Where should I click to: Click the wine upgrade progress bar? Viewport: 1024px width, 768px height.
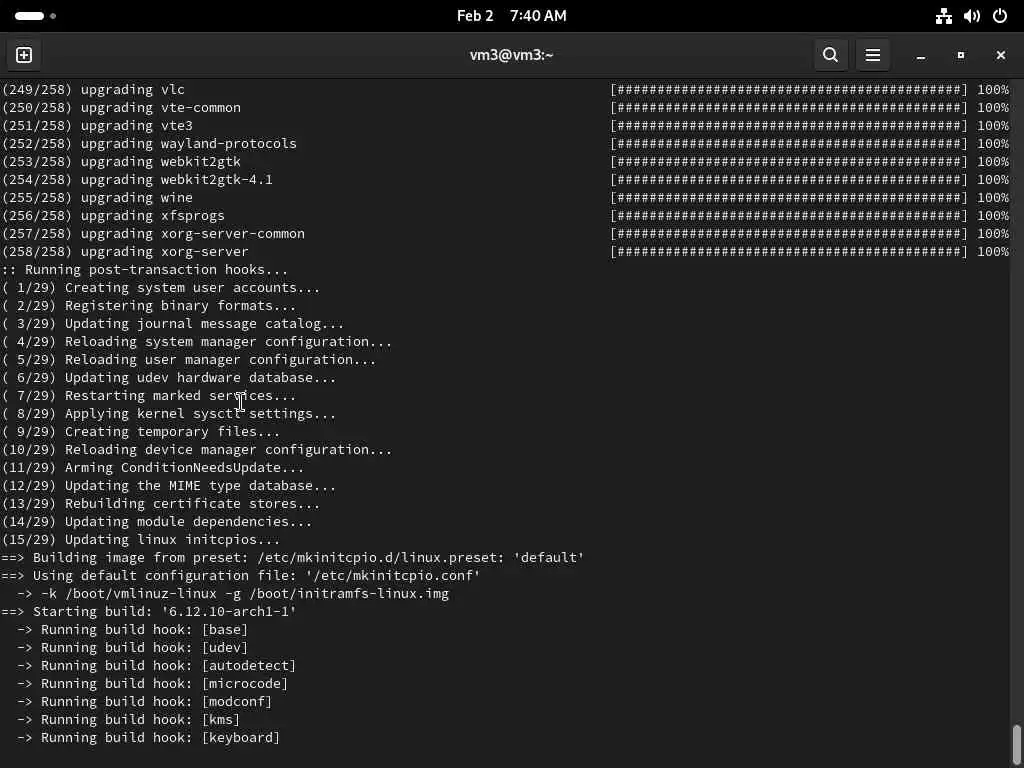(x=789, y=198)
